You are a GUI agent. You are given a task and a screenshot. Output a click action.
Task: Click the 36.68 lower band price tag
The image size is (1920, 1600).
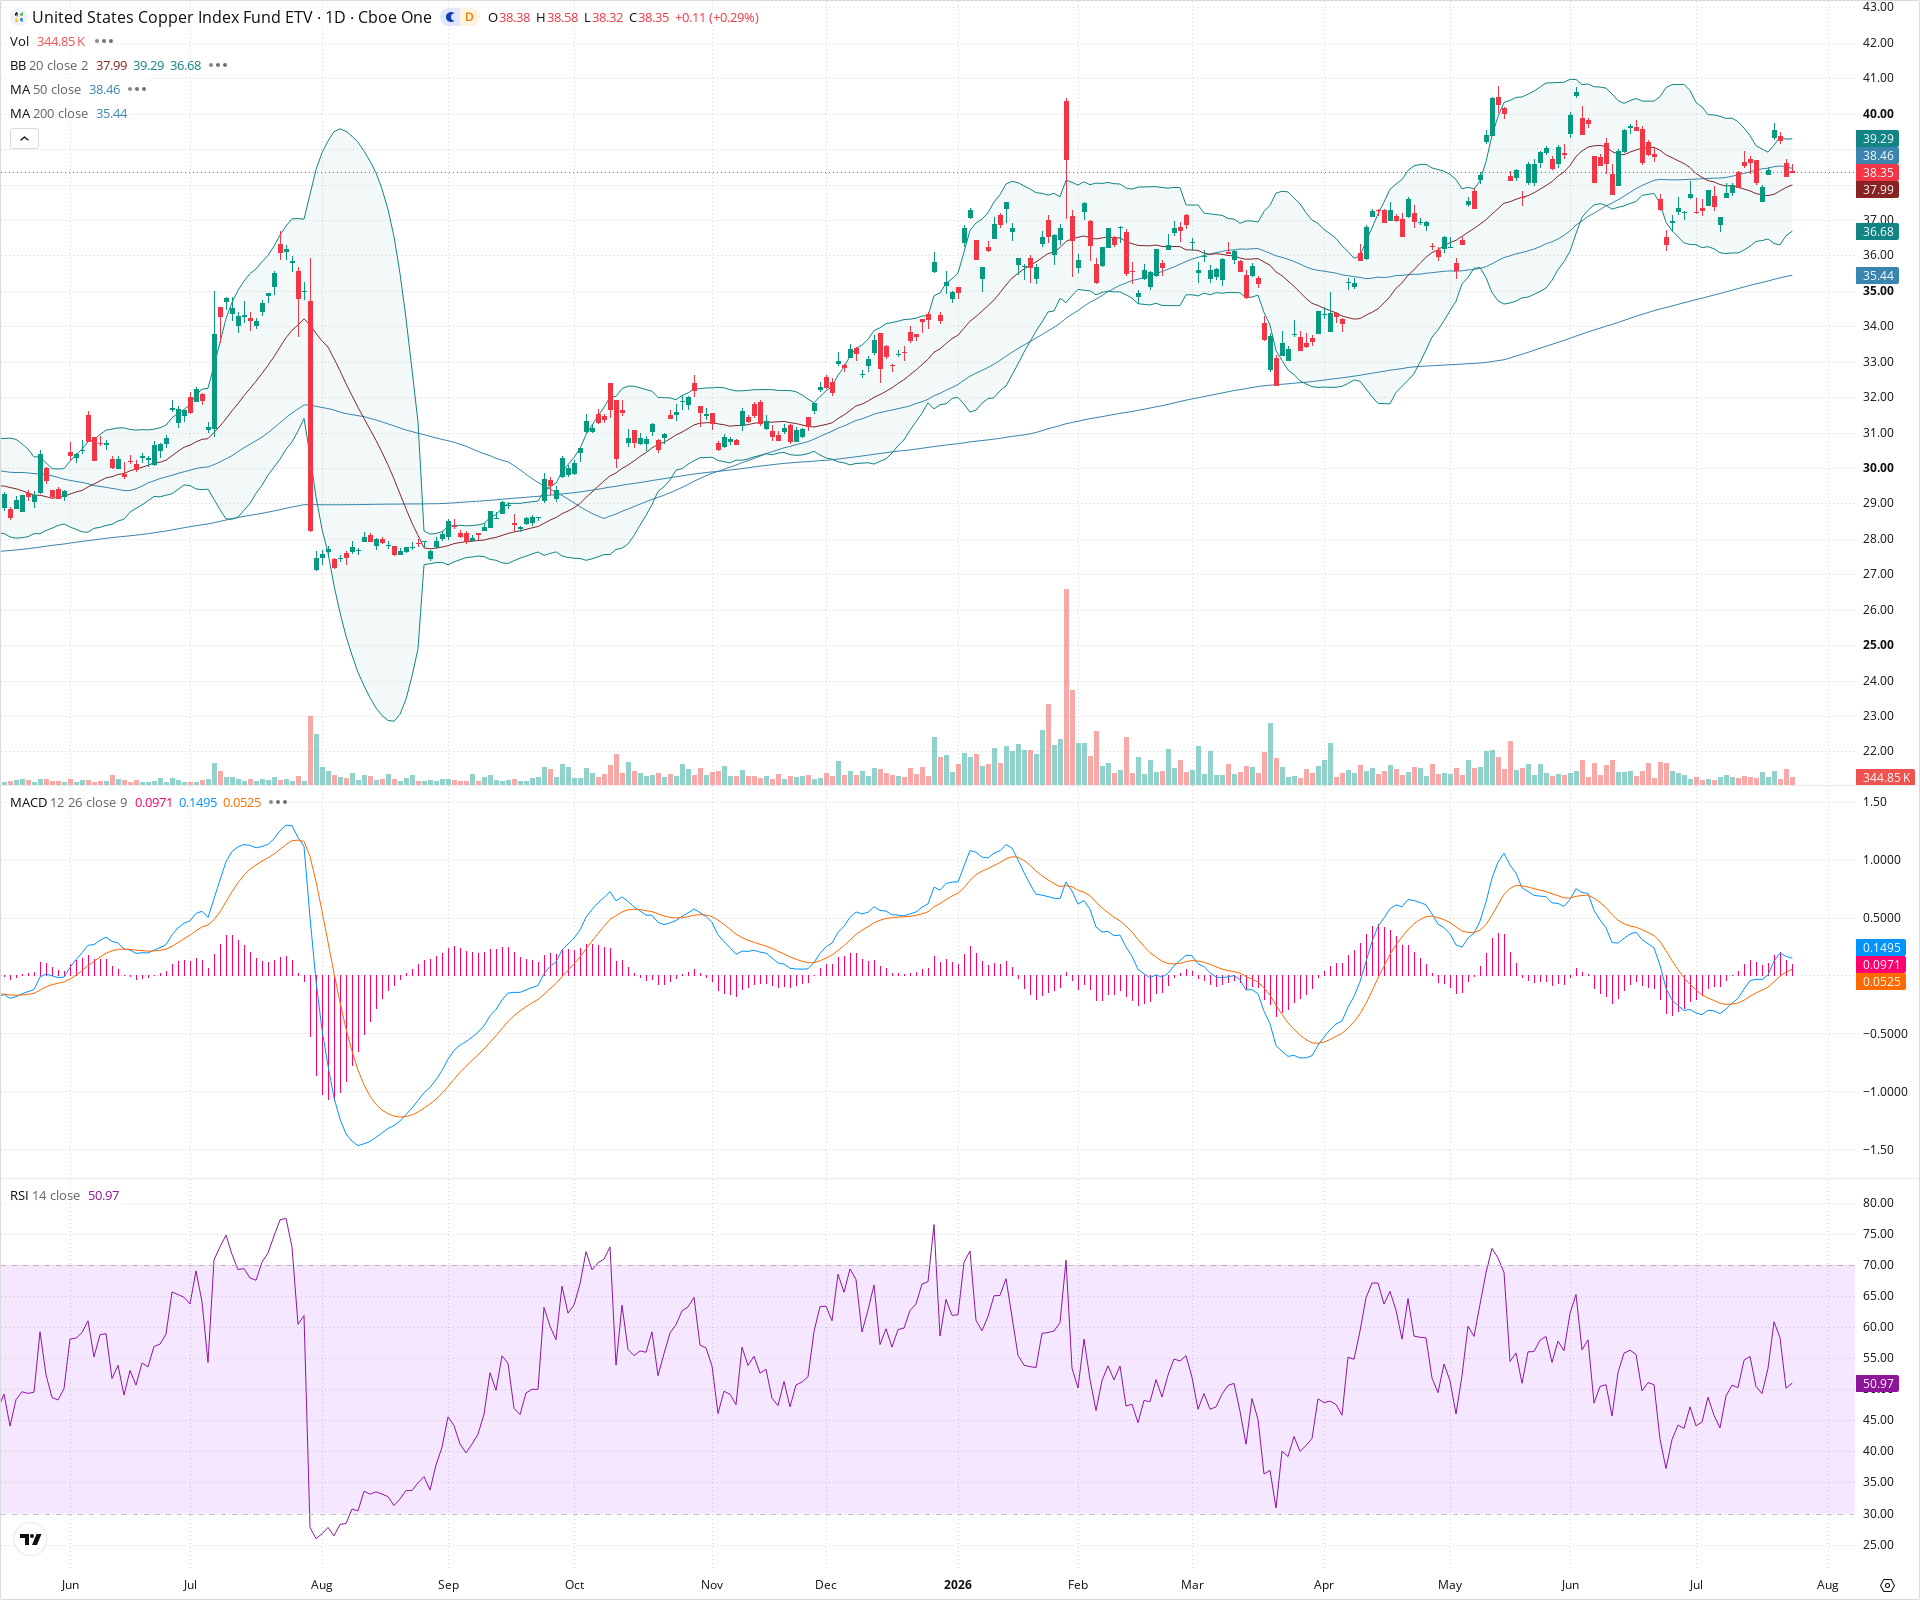click(1878, 232)
